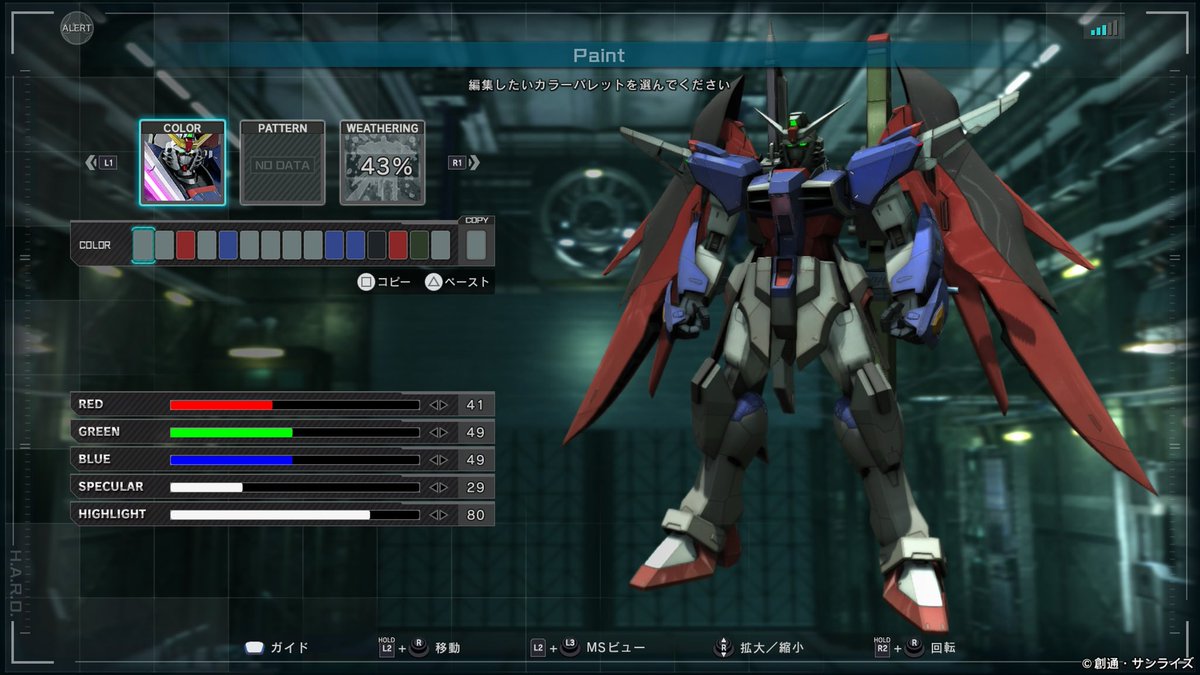Click the RED row left/right stepper arrows
The width and height of the screenshot is (1200, 675).
(438, 405)
